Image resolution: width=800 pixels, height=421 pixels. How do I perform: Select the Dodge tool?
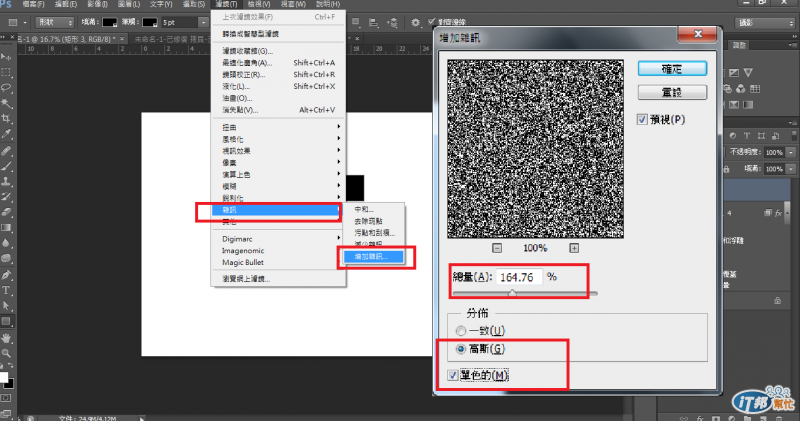[6, 258]
